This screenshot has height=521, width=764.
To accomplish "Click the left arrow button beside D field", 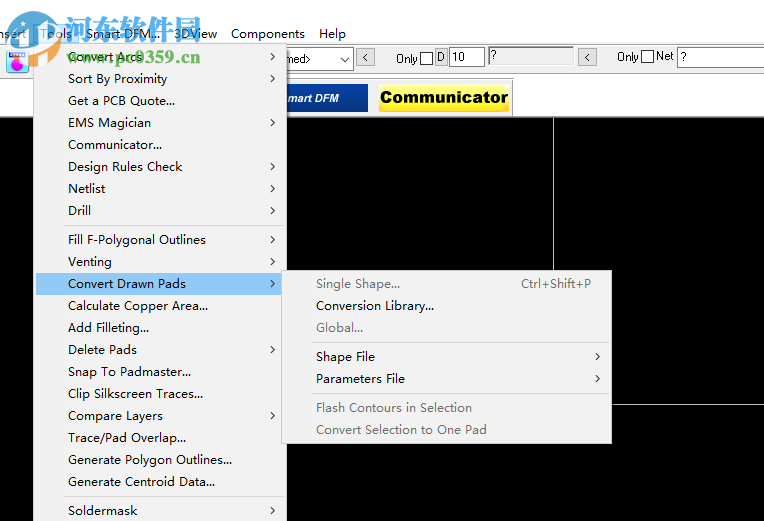I will [365, 58].
